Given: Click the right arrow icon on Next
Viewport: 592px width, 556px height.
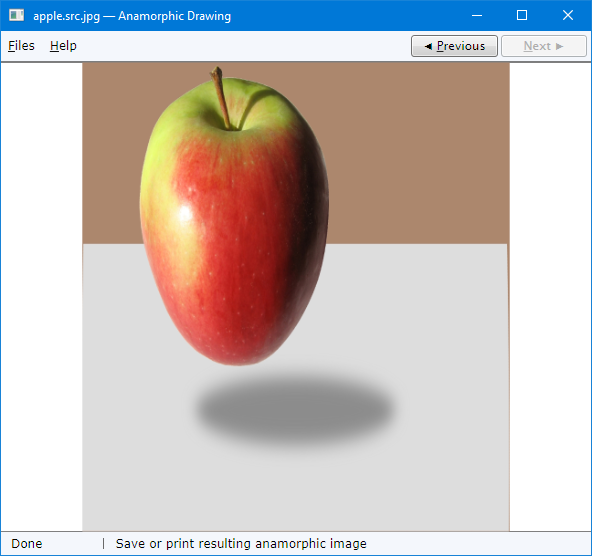Looking at the screenshot, I should click(x=560, y=46).
